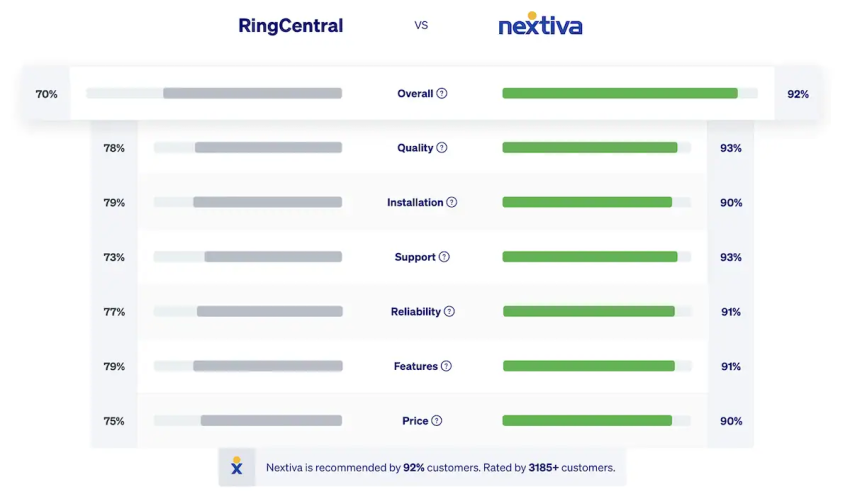Click the green Quality bar for Nextiva
The width and height of the screenshot is (850, 499).
[590, 147]
